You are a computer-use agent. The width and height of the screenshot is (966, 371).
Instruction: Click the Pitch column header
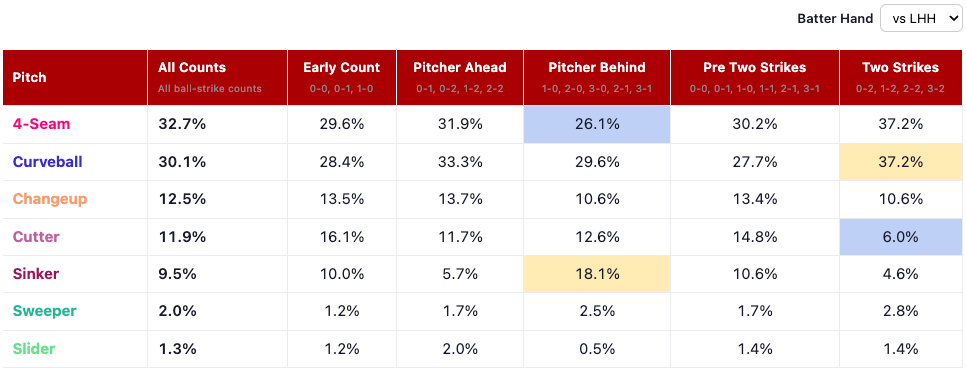coord(29,78)
